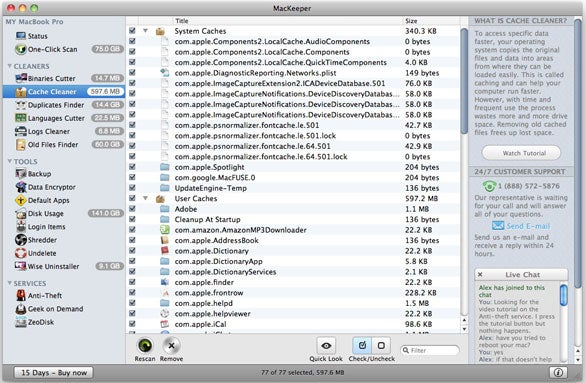
Task: Select the com.apple.psnormalizer.fontcache.le.501 row
Action: tap(293, 125)
